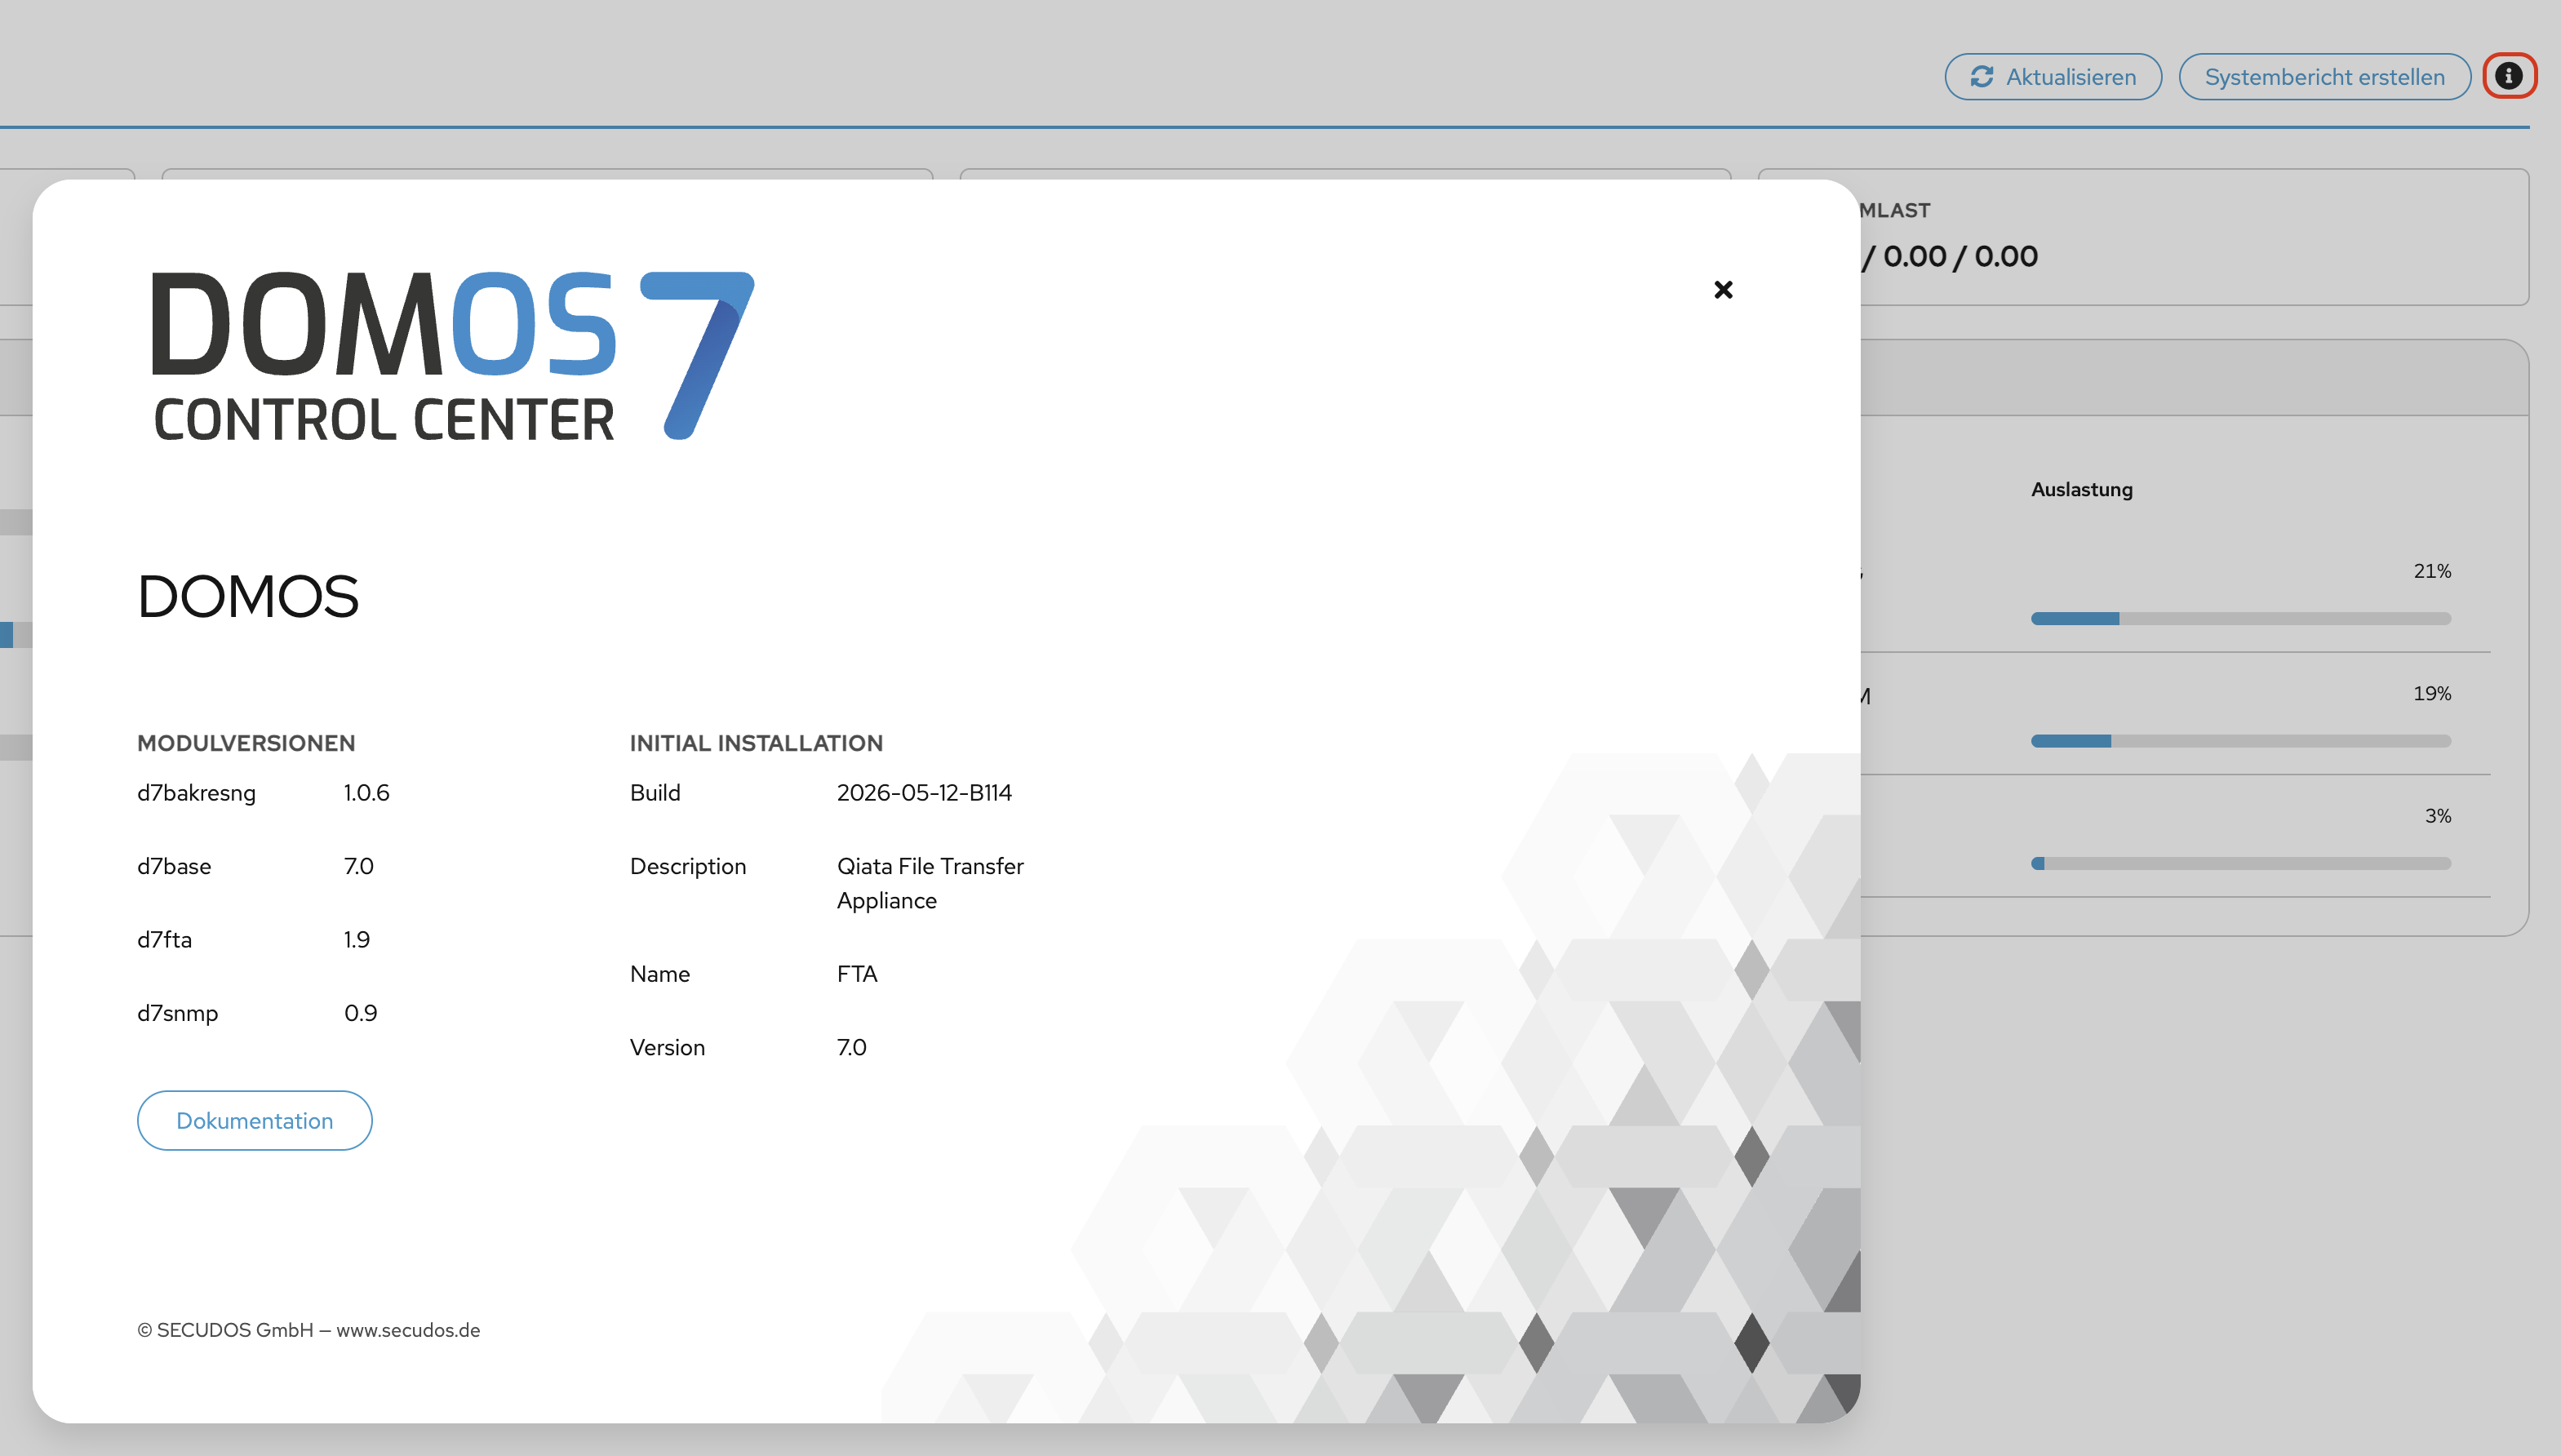Viewport: 2561px width, 1456px height.
Task: Click the Aktualisieren button
Action: (x=2053, y=77)
